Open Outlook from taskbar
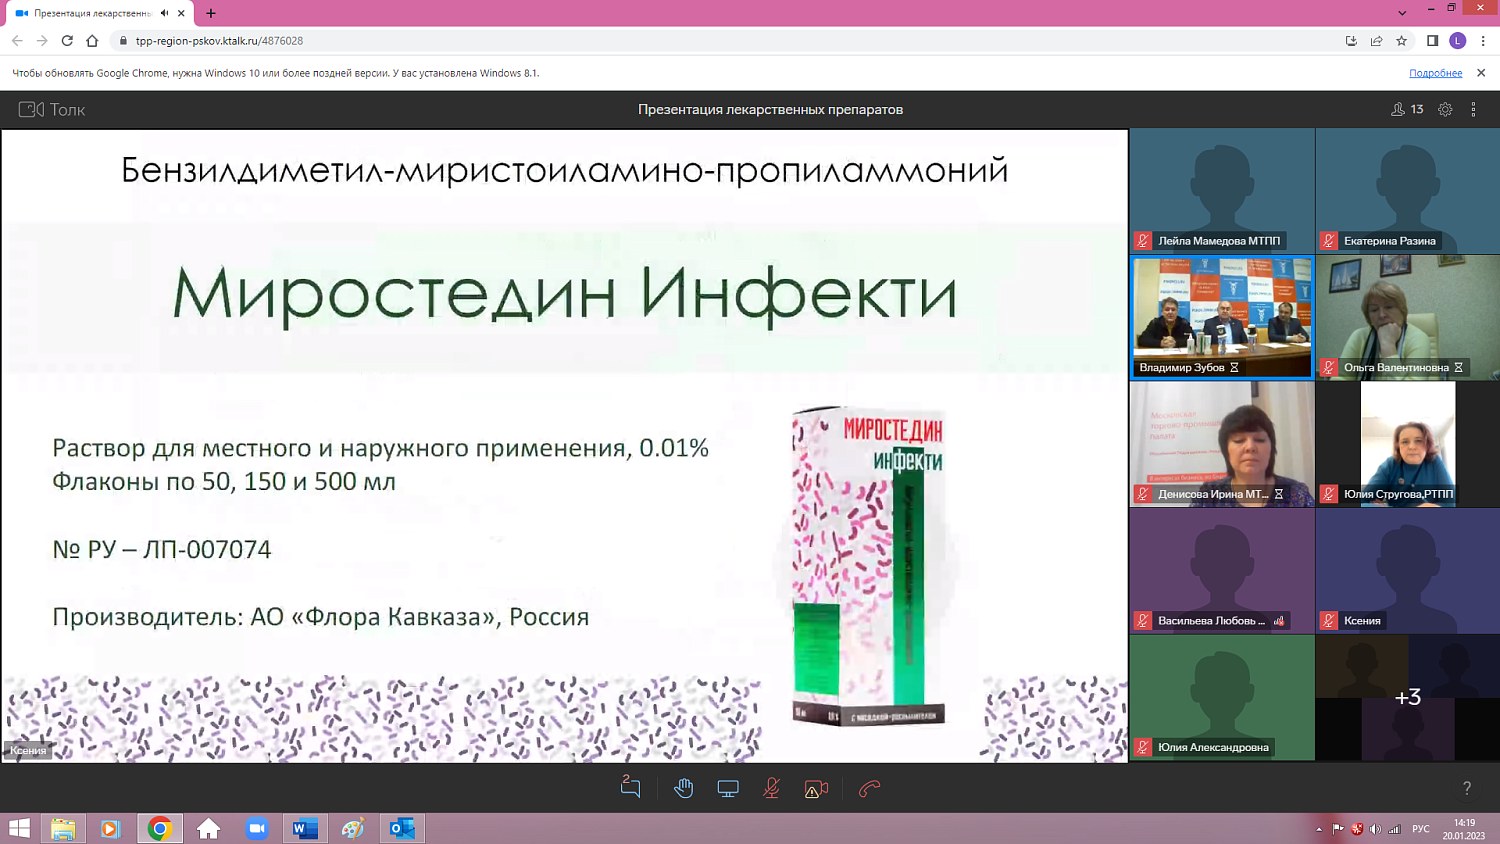 402,828
